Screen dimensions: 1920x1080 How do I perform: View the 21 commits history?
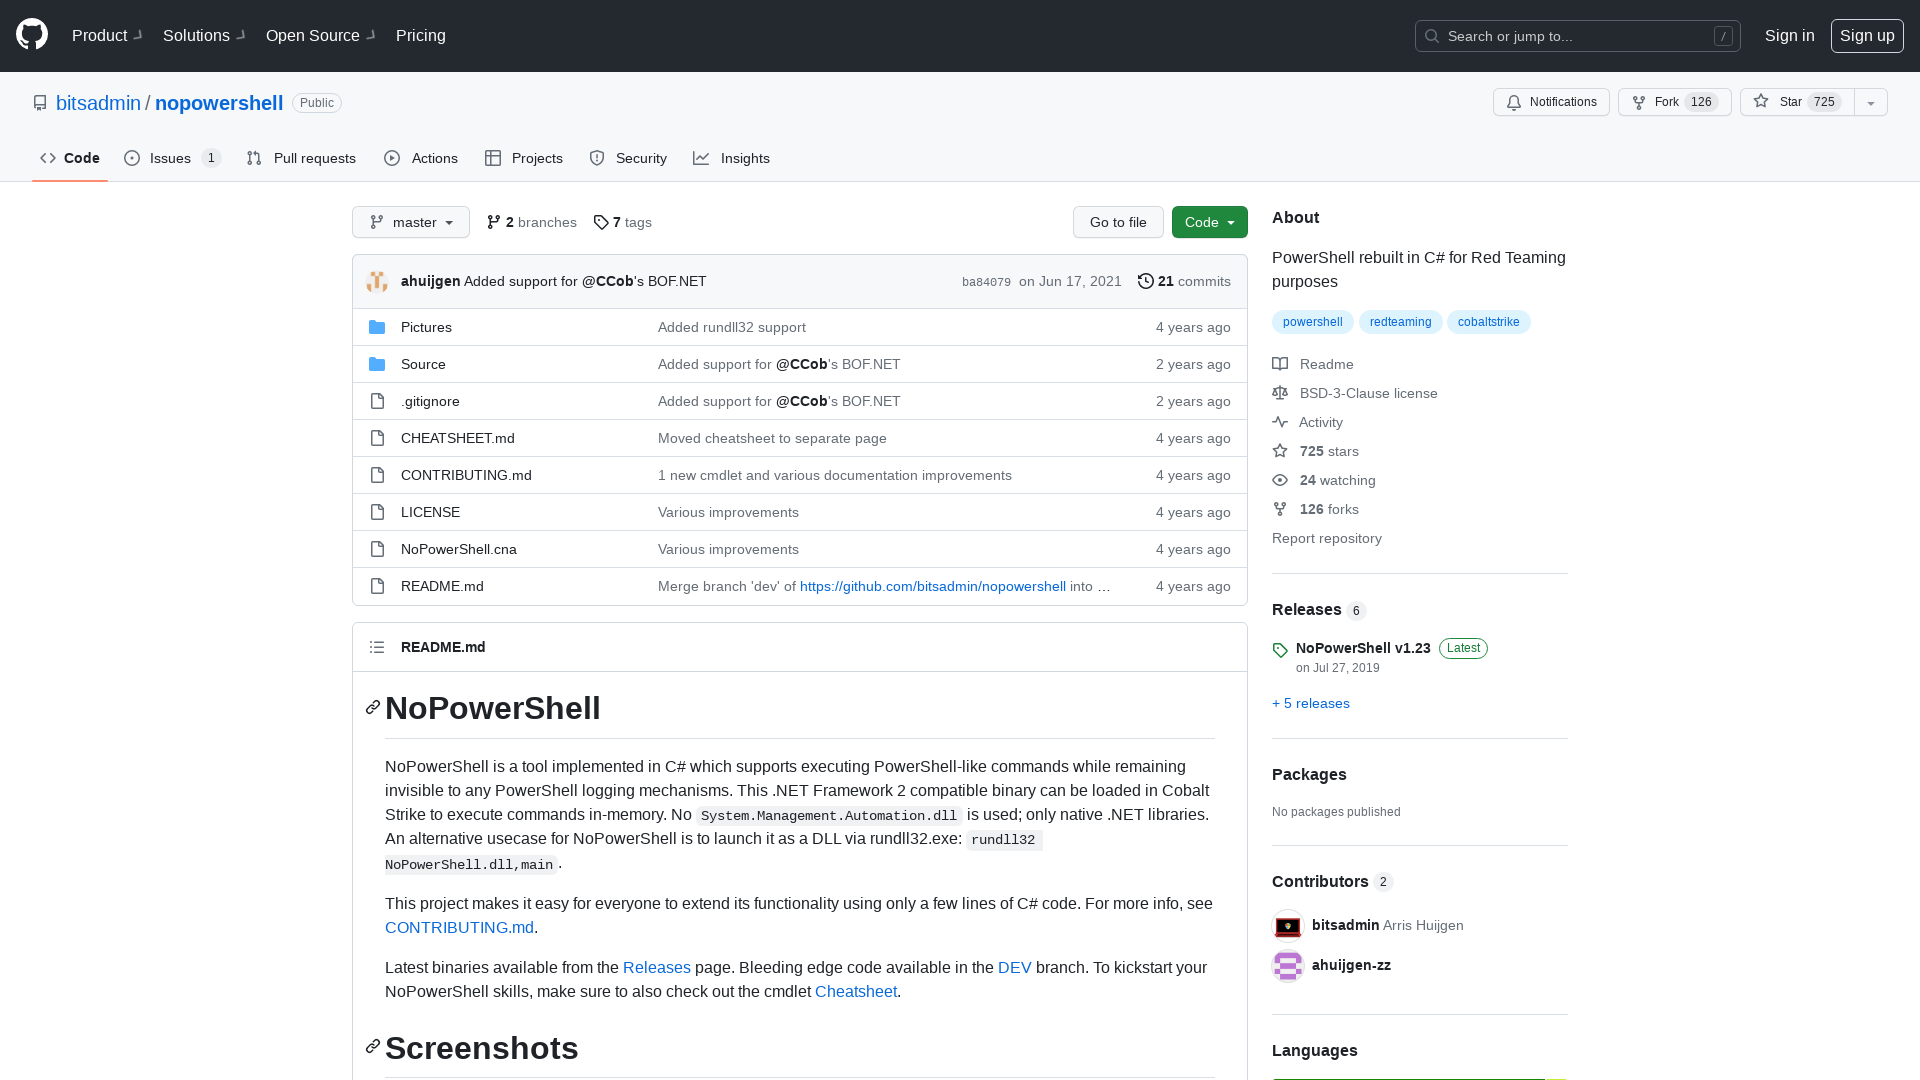pyautogui.click(x=1184, y=281)
